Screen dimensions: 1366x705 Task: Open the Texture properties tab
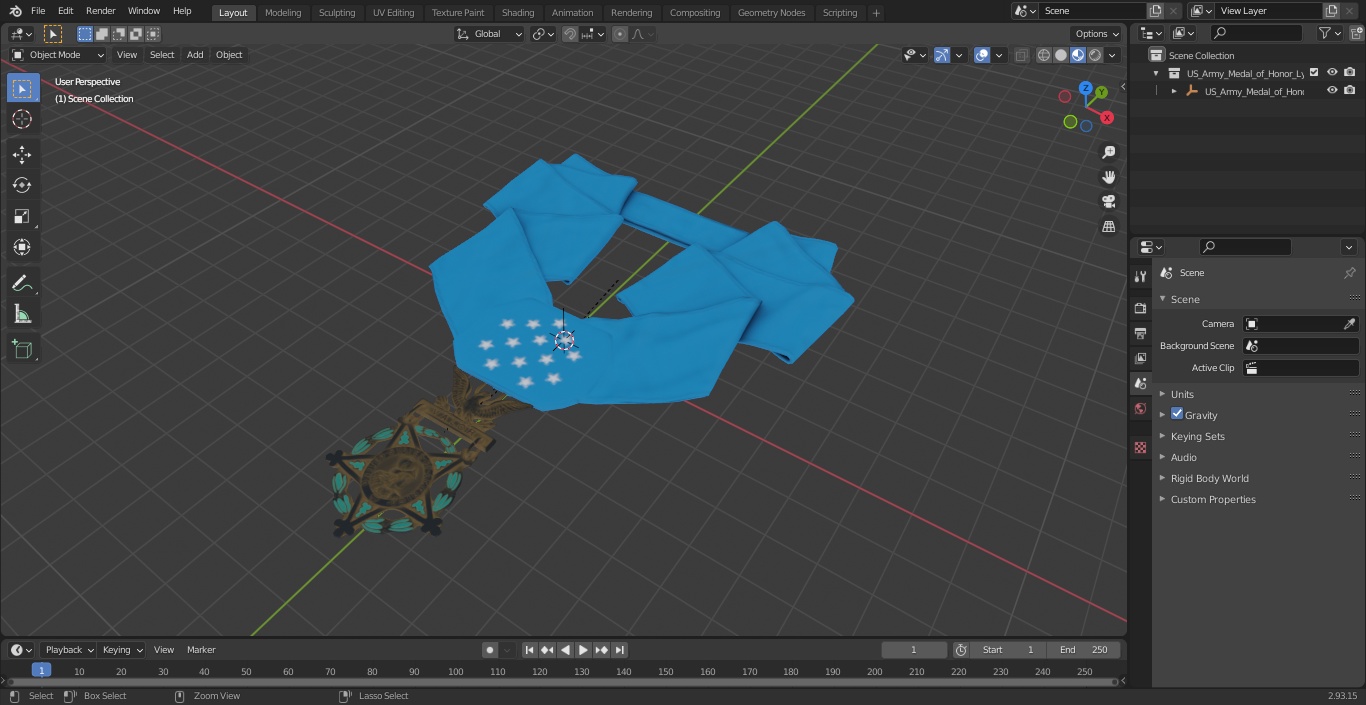coord(1140,447)
